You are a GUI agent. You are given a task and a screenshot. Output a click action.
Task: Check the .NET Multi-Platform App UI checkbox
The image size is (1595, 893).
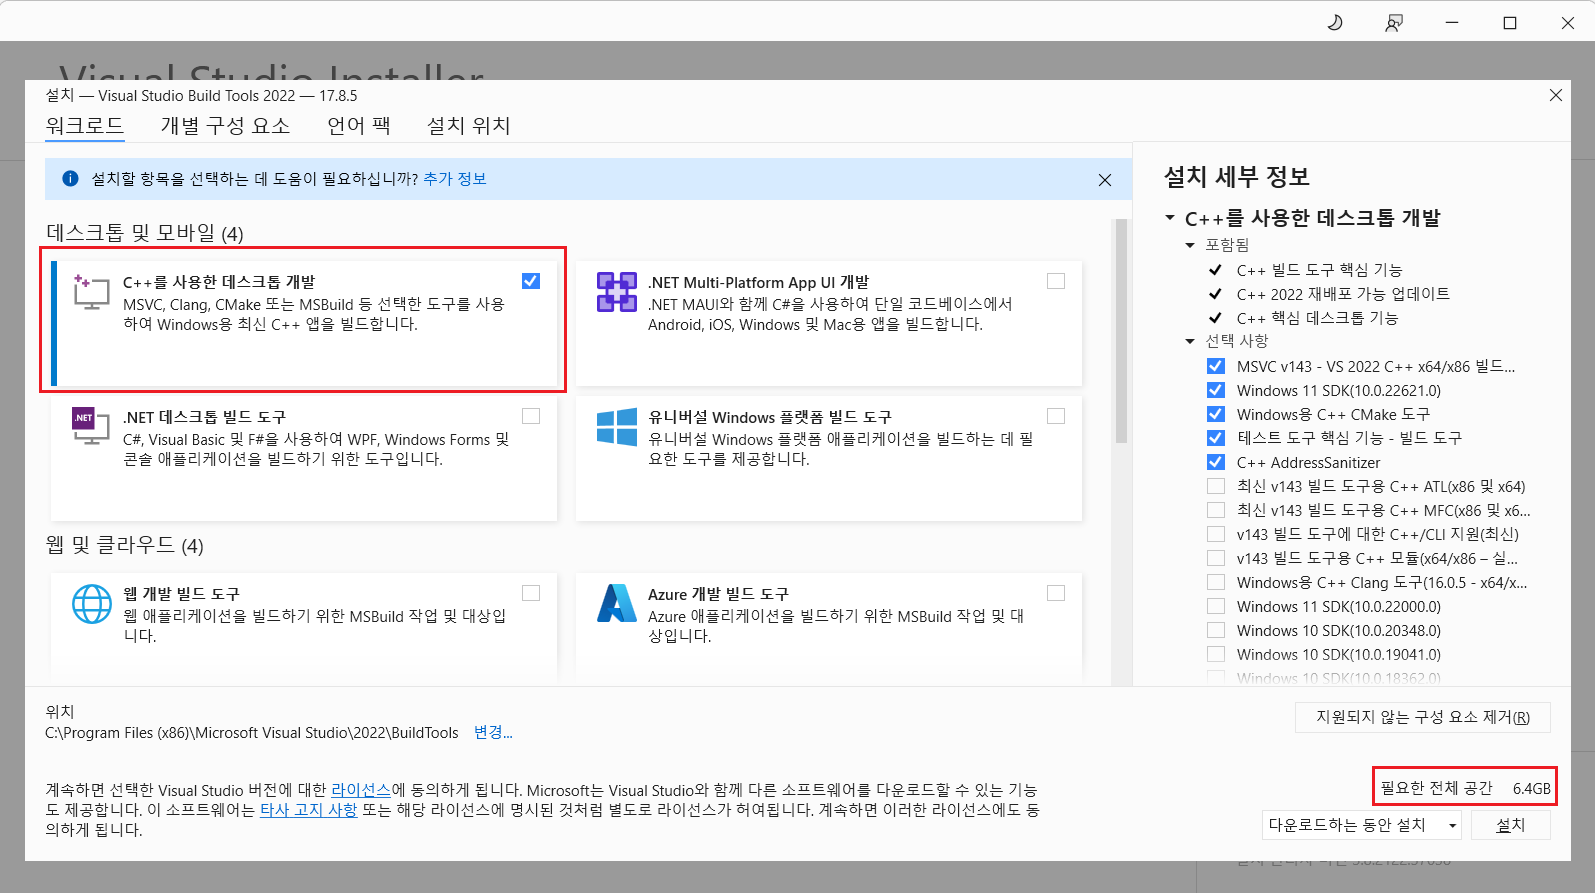pos(1056,281)
